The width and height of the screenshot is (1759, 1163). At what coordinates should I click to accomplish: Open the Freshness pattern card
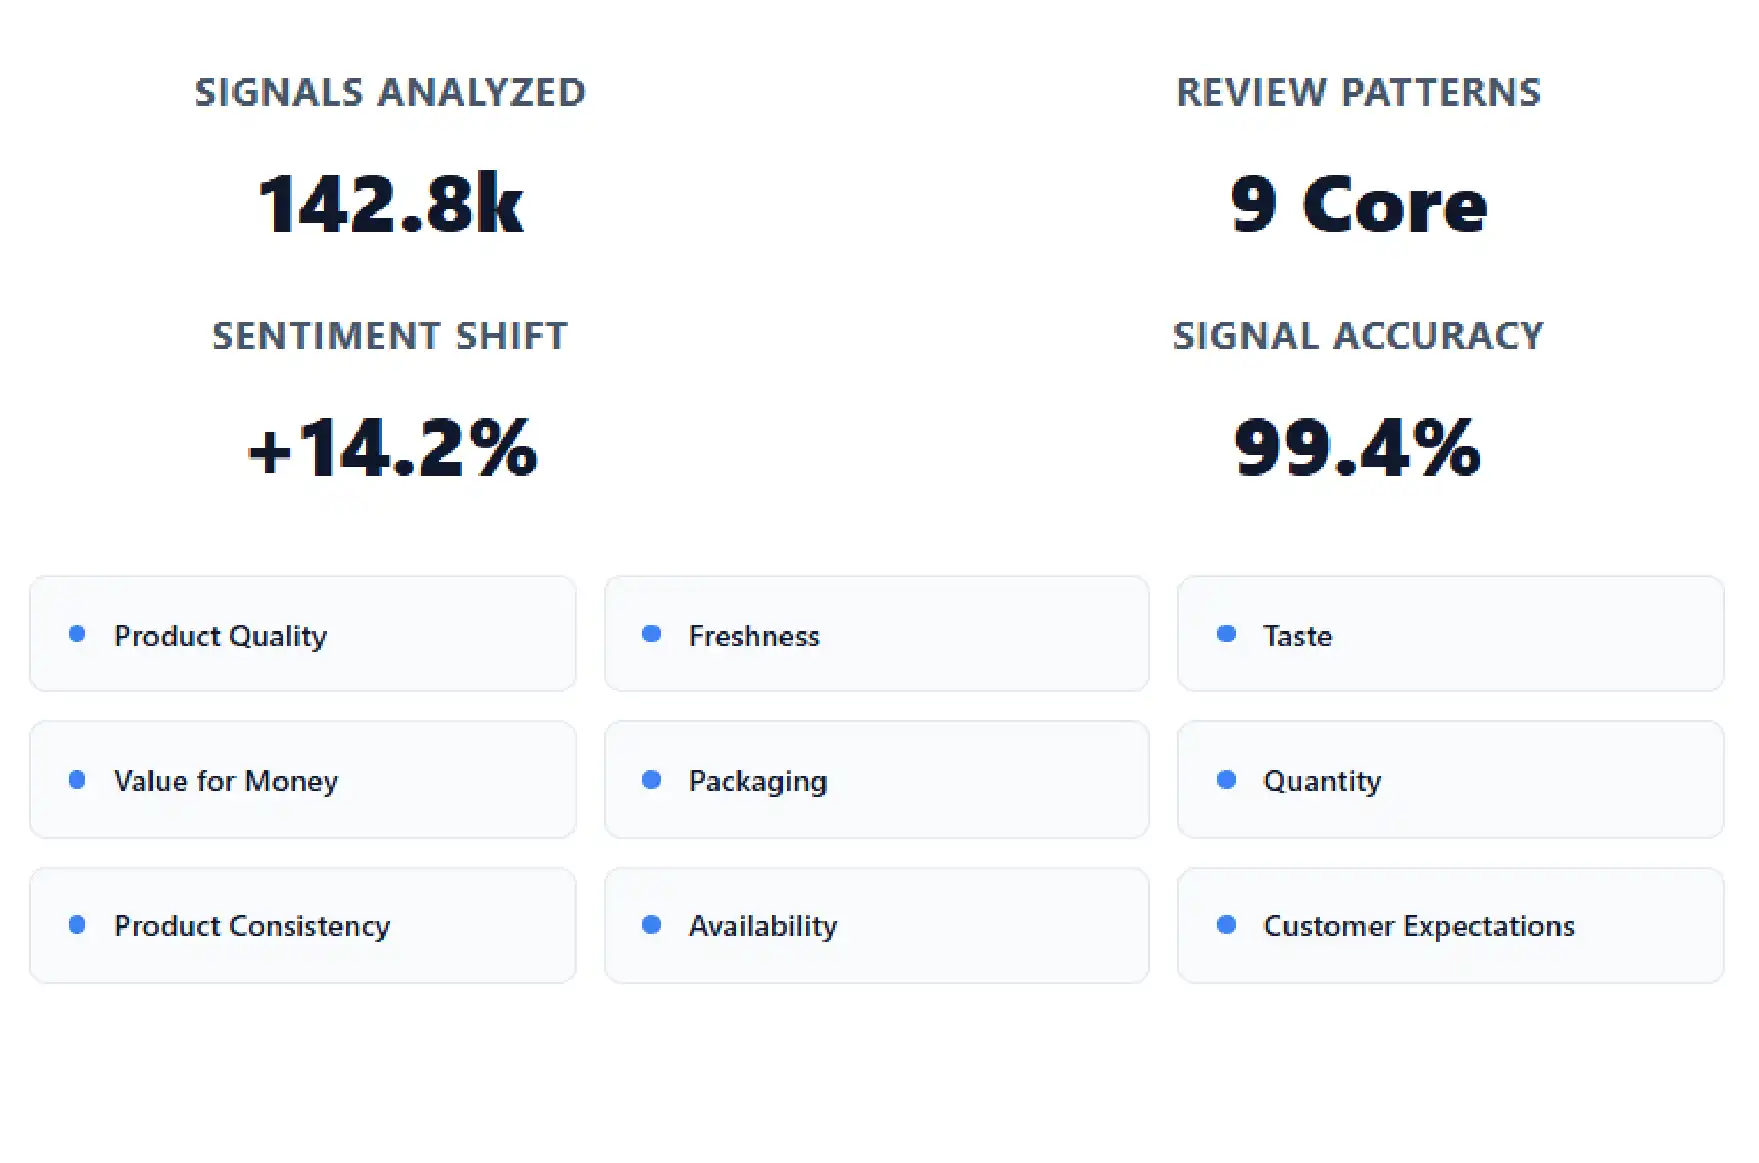coord(877,634)
